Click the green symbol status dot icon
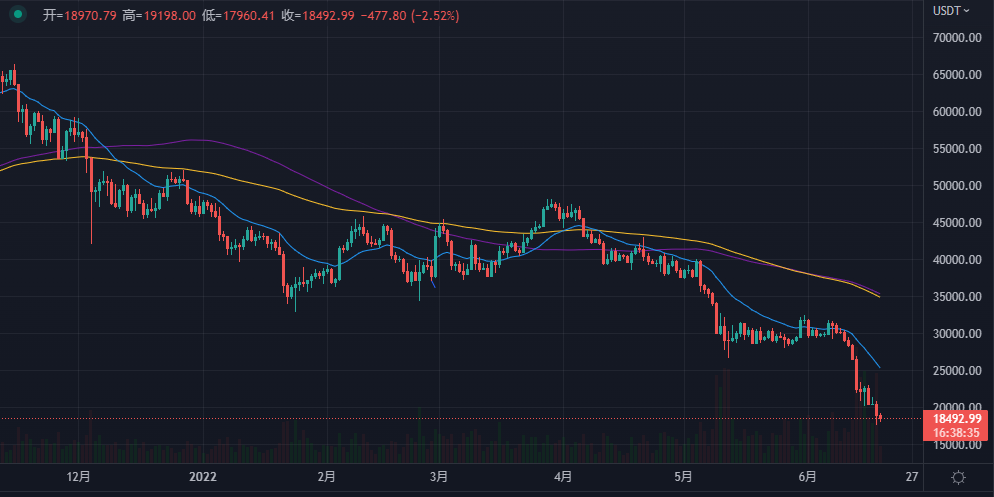This screenshot has width=994, height=497. coord(18,15)
